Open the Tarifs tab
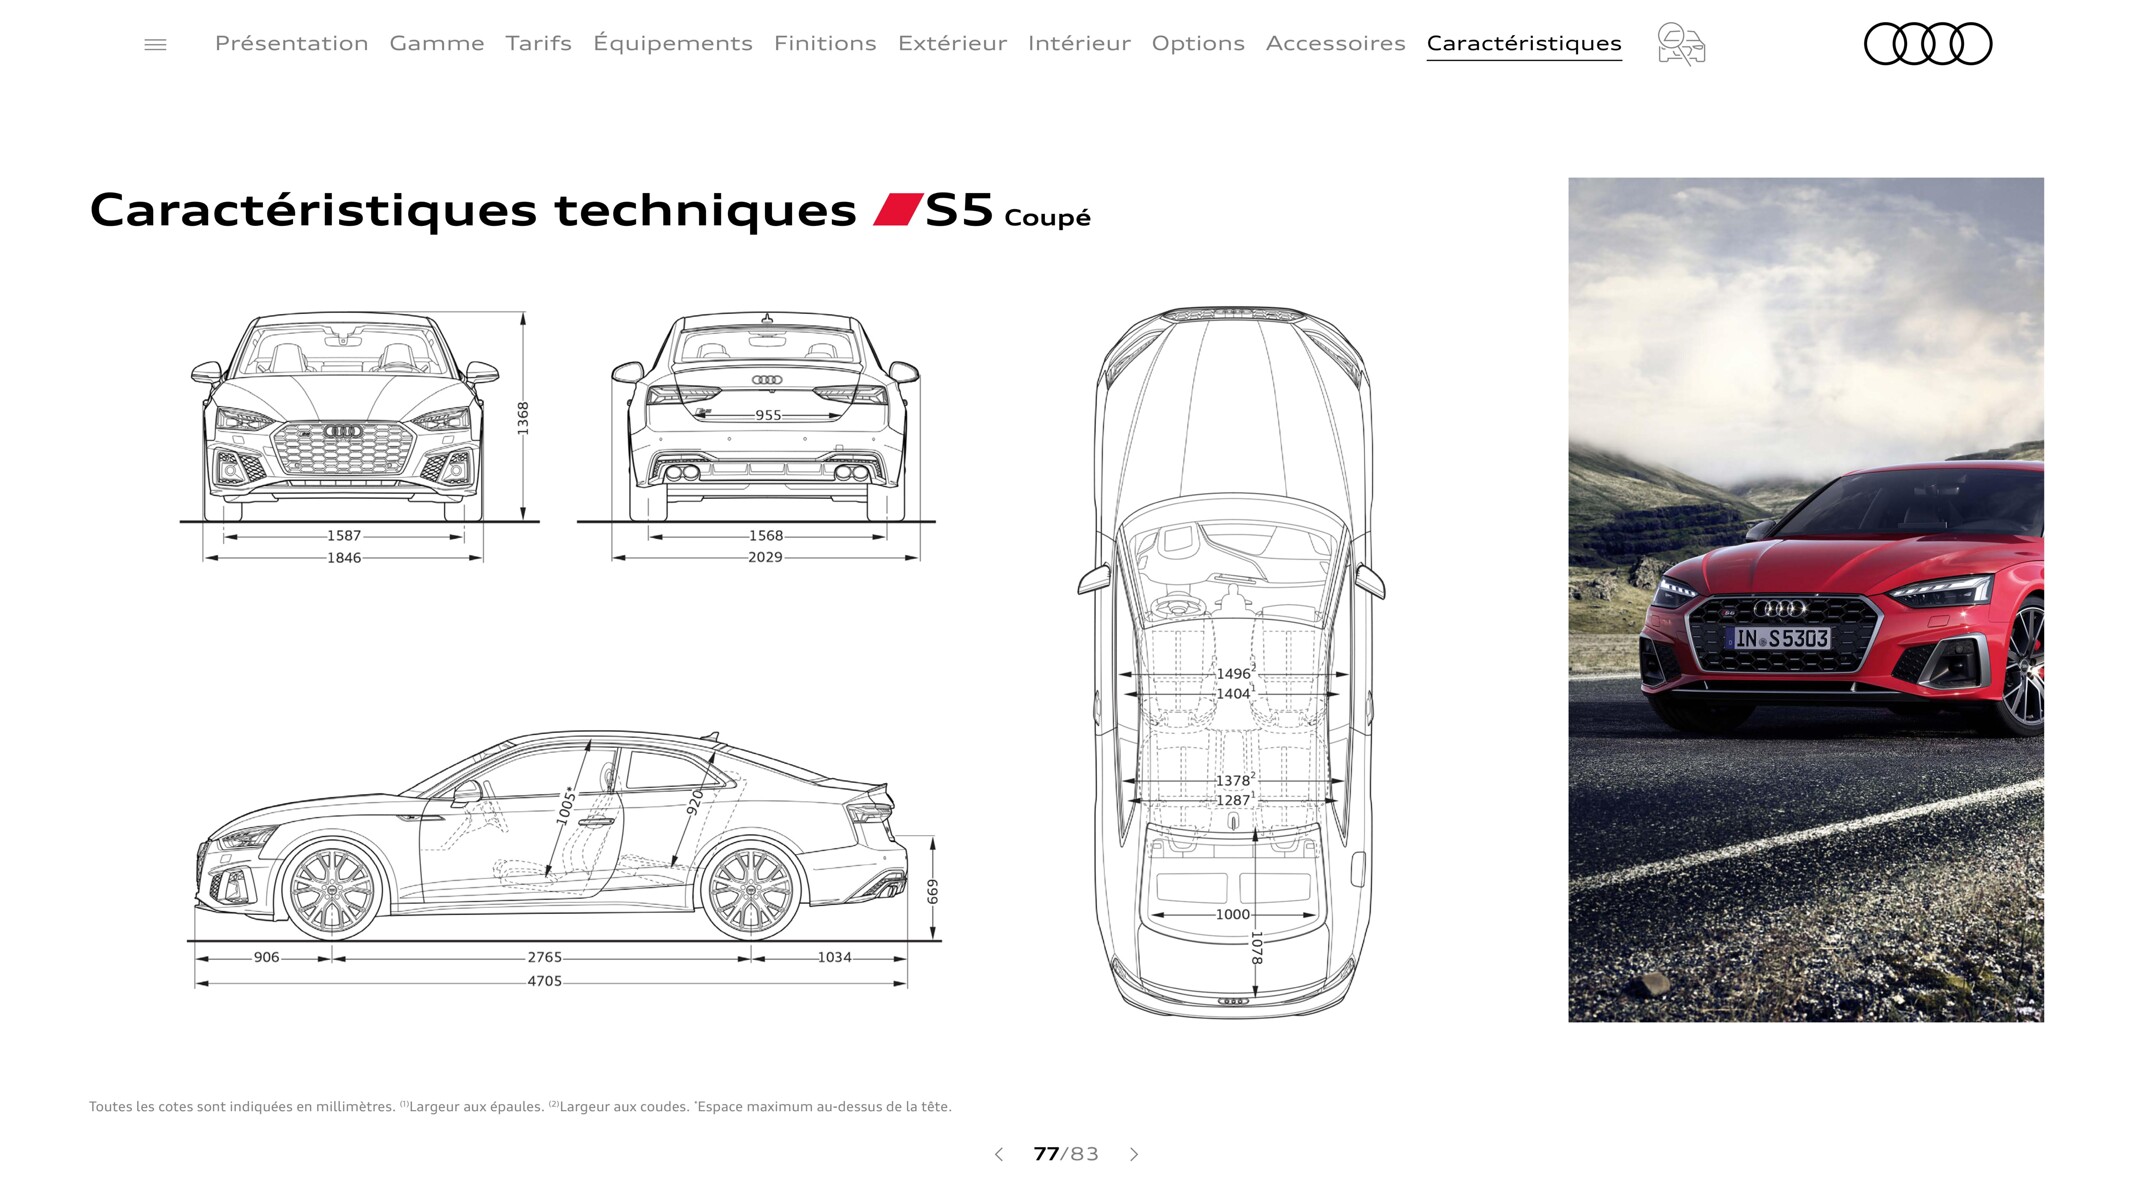This screenshot has height=1200, width=2133. coord(538,43)
